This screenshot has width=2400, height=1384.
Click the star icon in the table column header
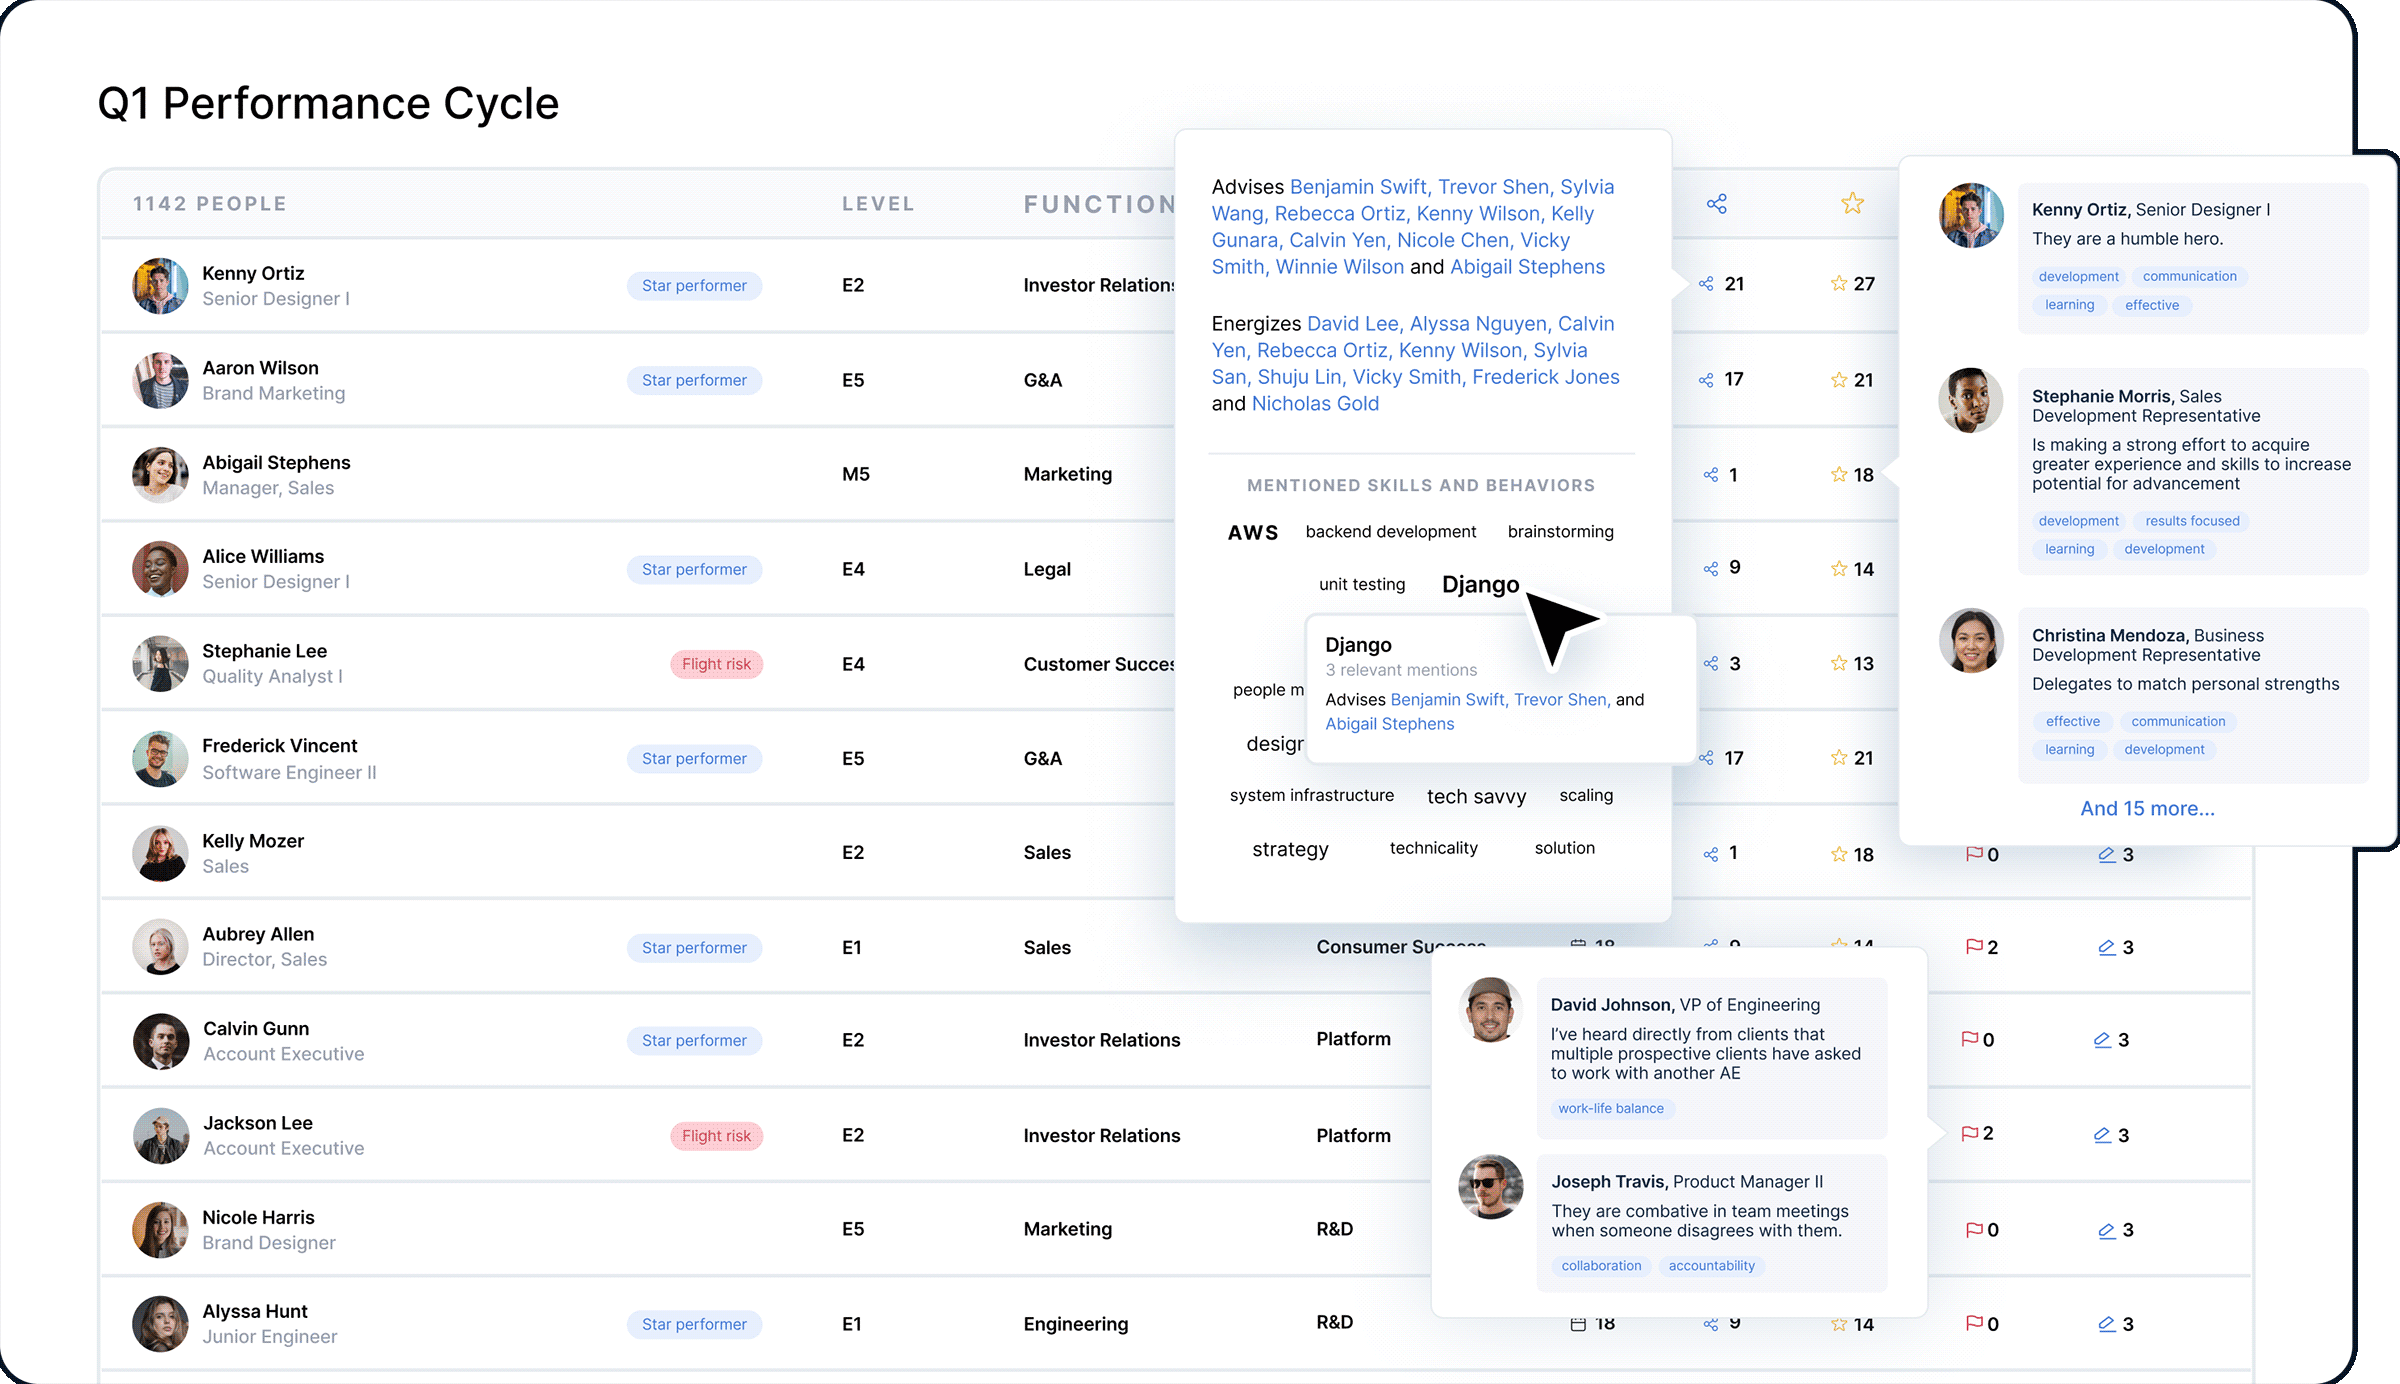pos(1853,203)
